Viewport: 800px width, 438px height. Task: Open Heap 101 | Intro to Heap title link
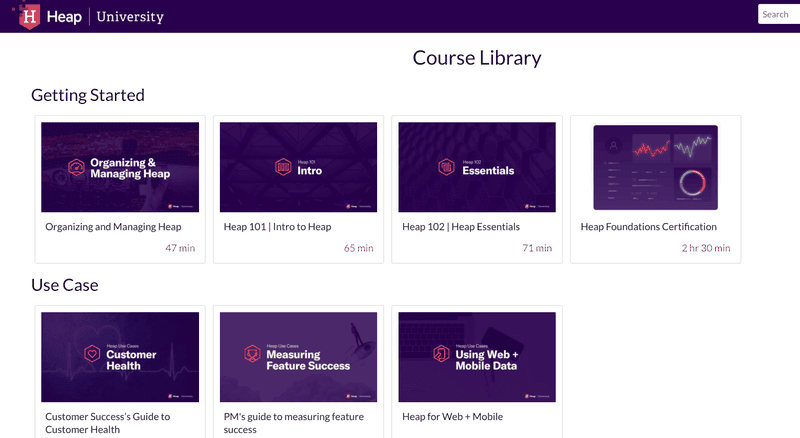pos(277,227)
